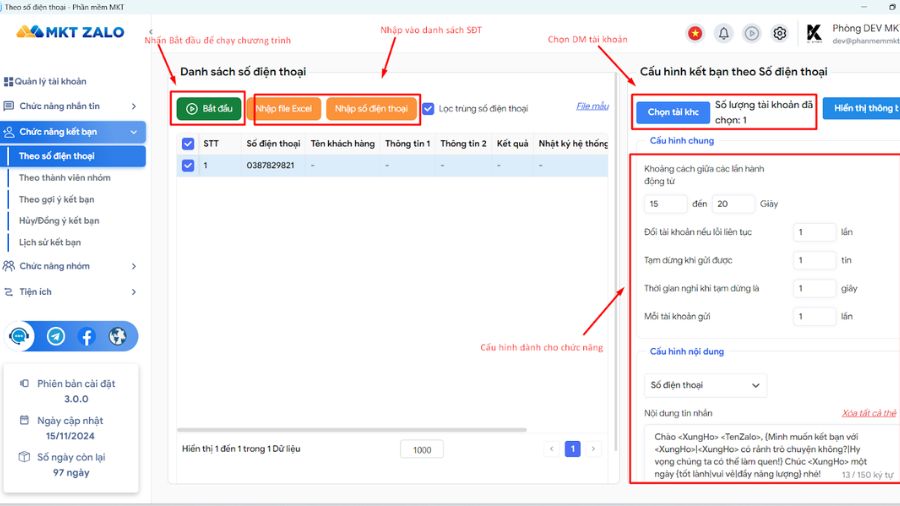
Task: Click Xóa tất cả thẻ link
Action: pos(869,413)
